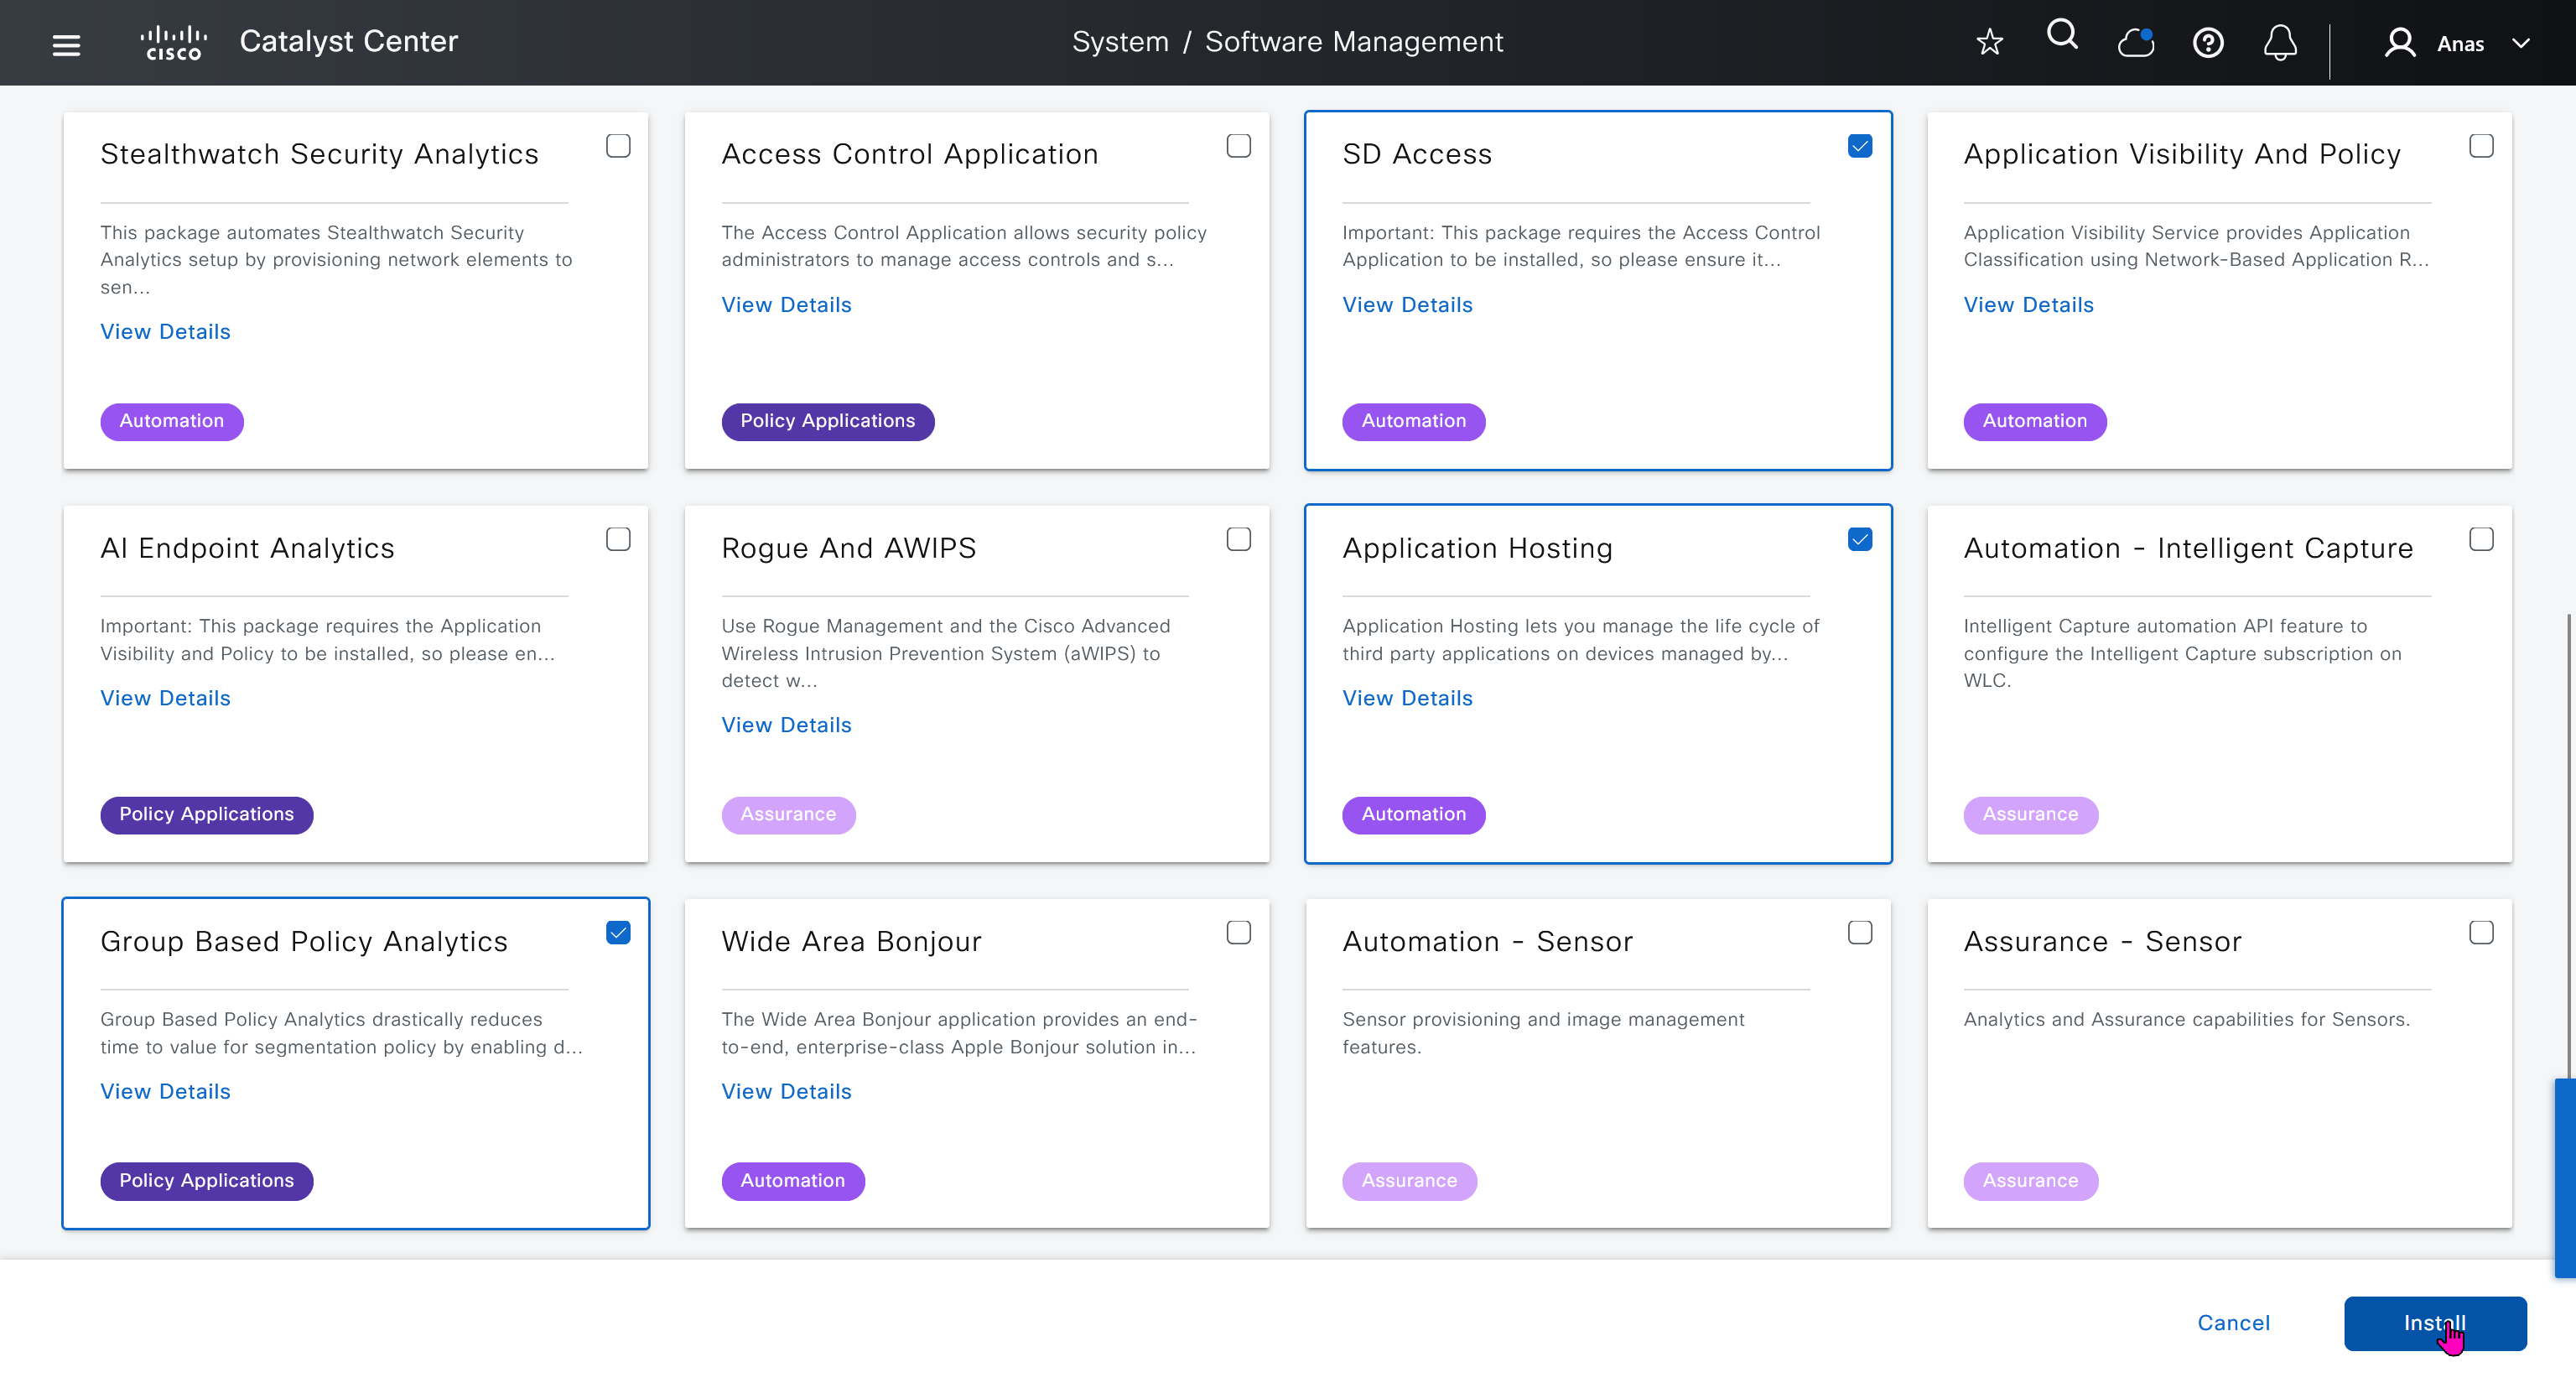Add page to favorites with star icon
Viewport: 2576px width, 1388px height.
(1990, 42)
